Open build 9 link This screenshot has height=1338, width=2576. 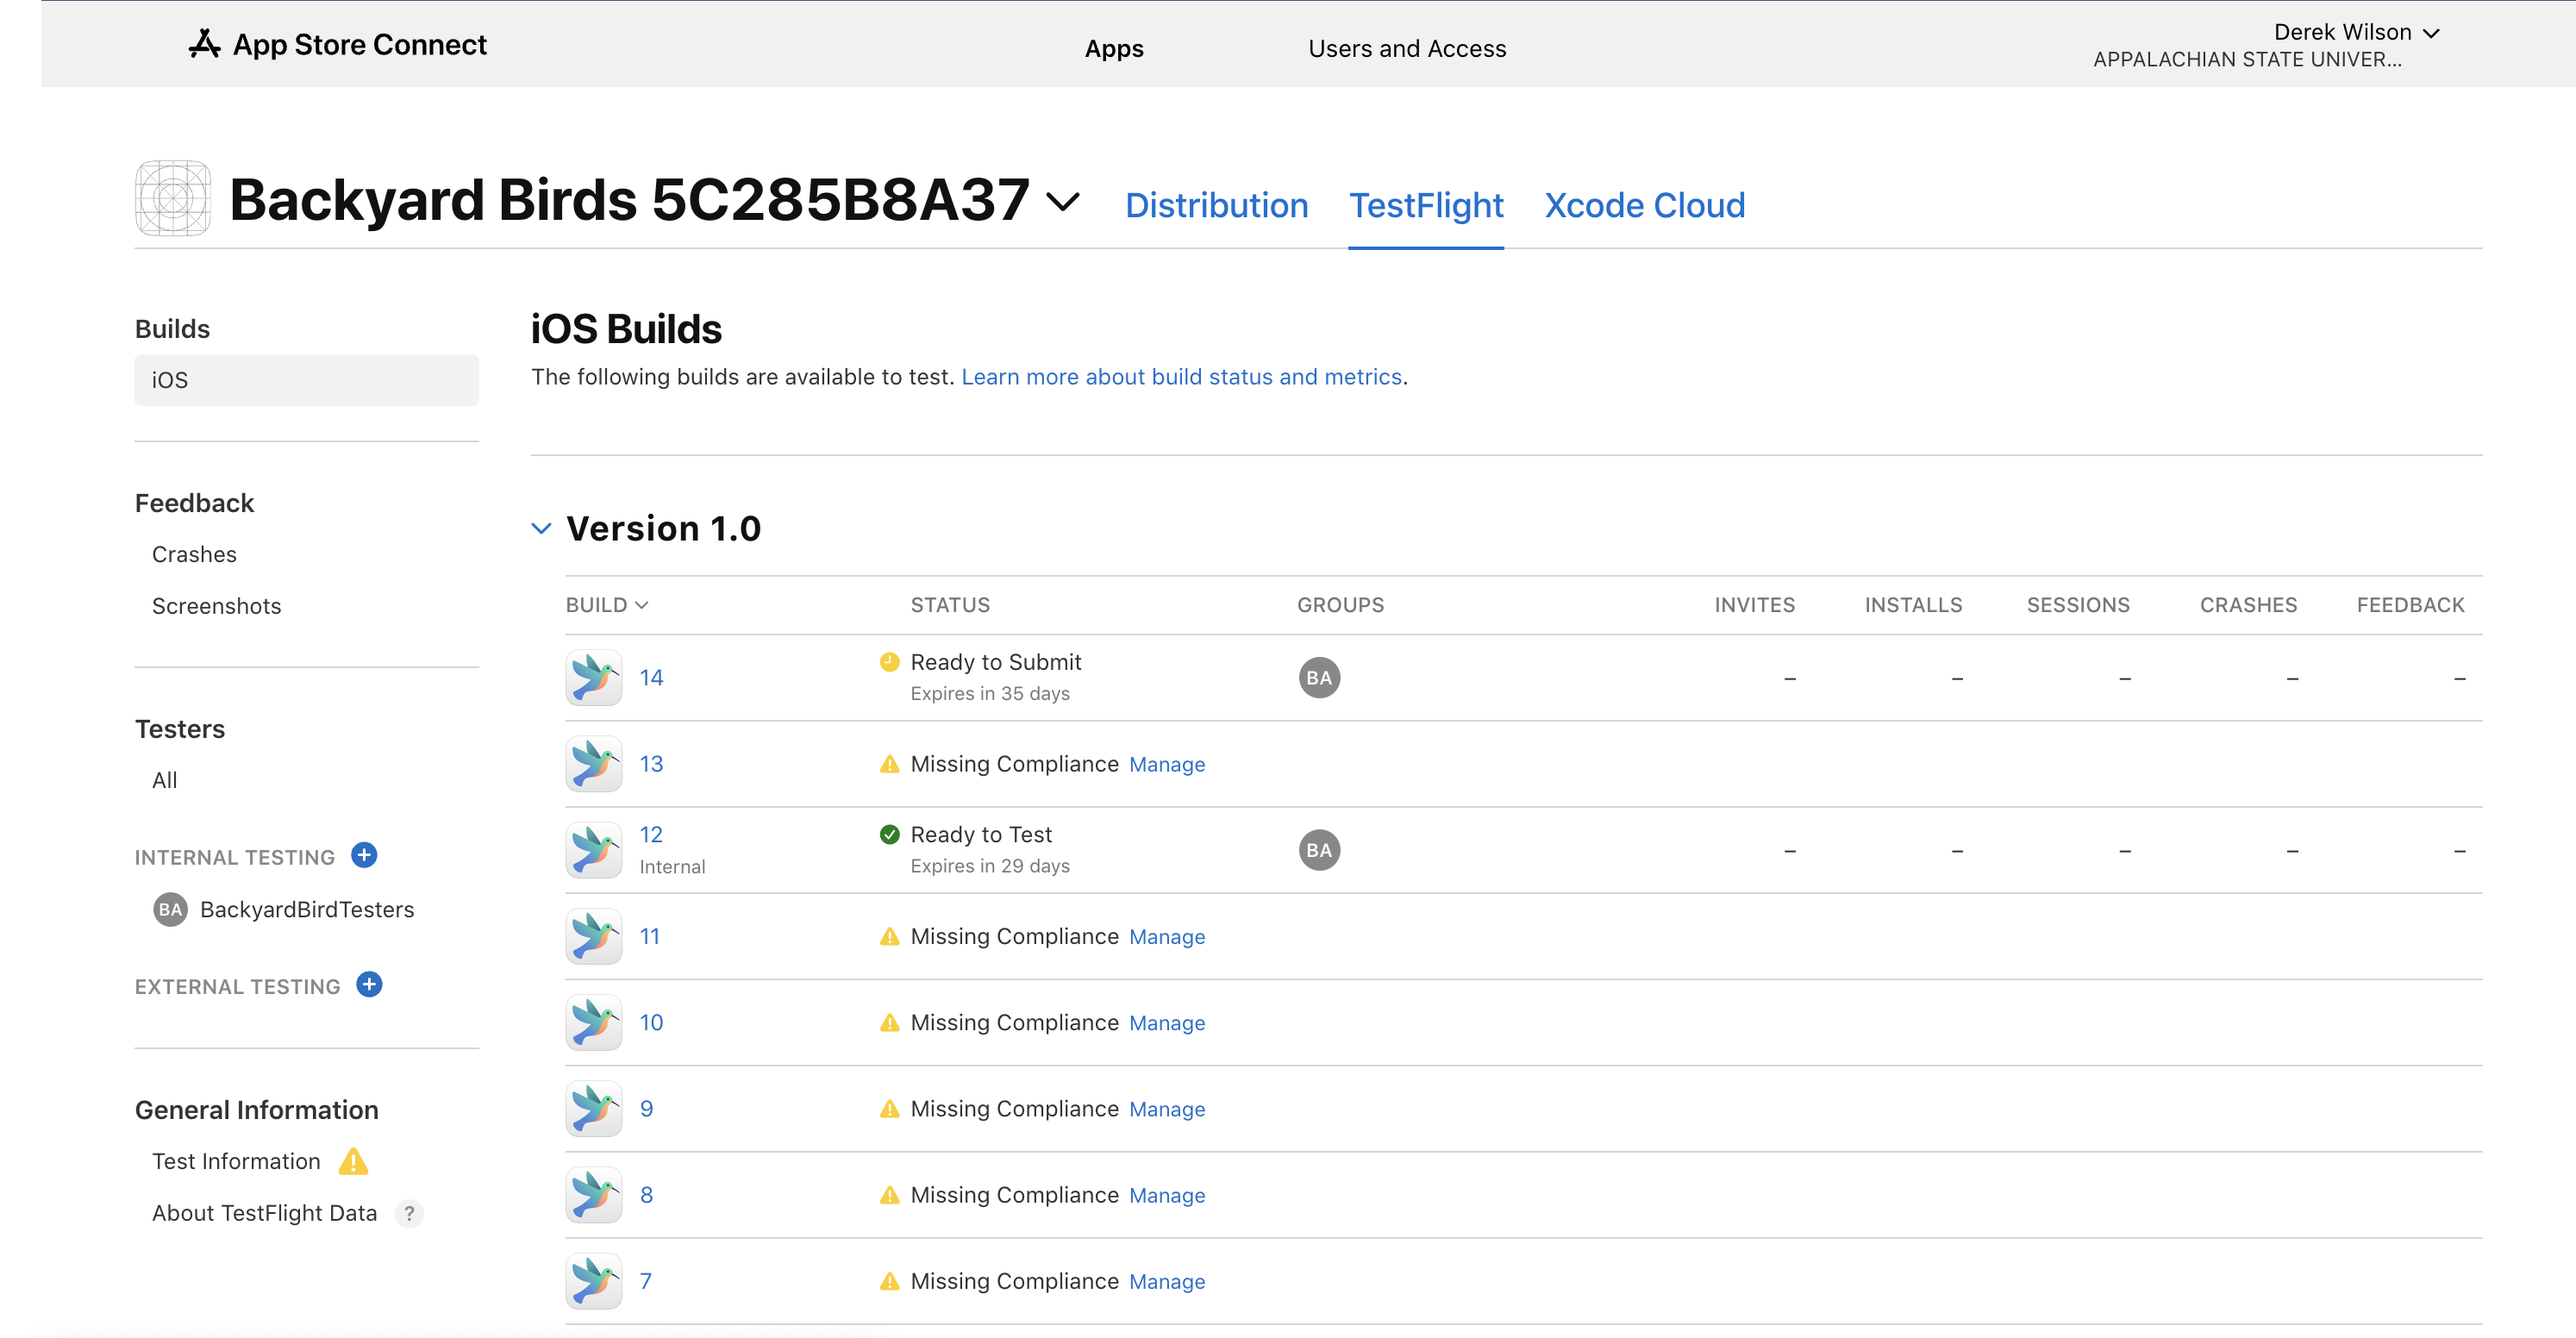point(646,1108)
